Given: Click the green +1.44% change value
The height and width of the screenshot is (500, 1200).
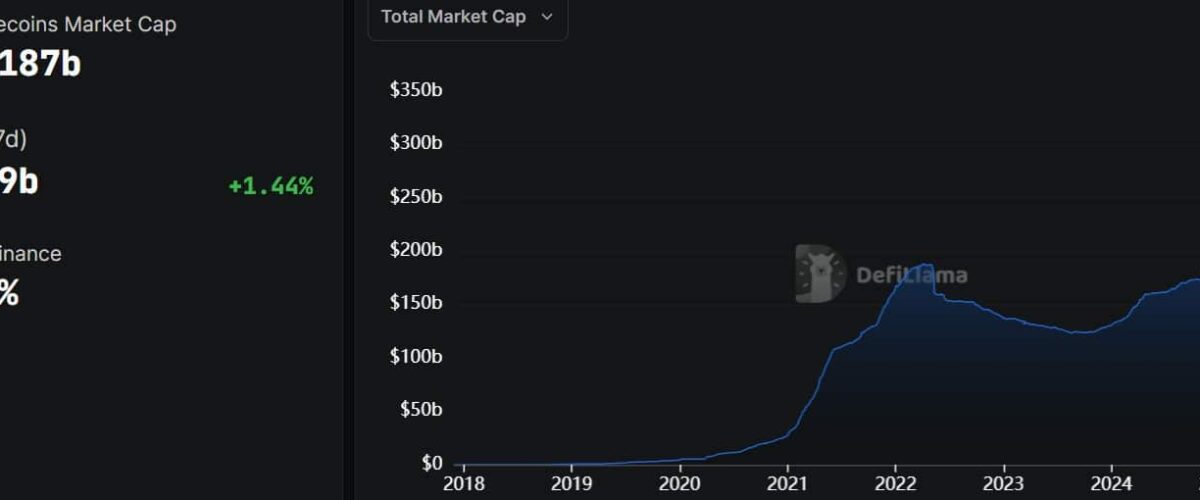Looking at the screenshot, I should click(270, 186).
